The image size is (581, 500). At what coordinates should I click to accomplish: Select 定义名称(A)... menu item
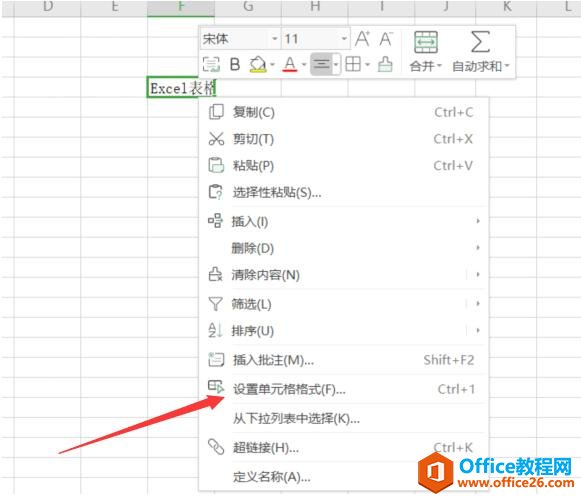[343, 476]
